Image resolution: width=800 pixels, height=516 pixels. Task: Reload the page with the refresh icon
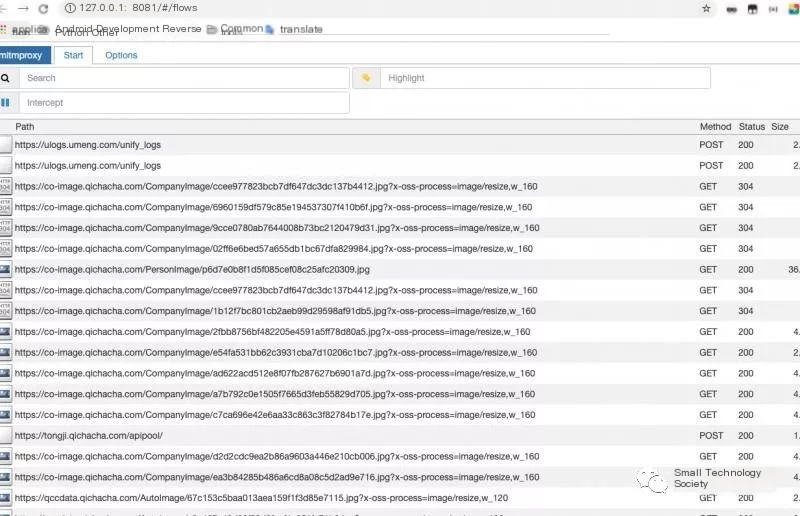(43, 8)
